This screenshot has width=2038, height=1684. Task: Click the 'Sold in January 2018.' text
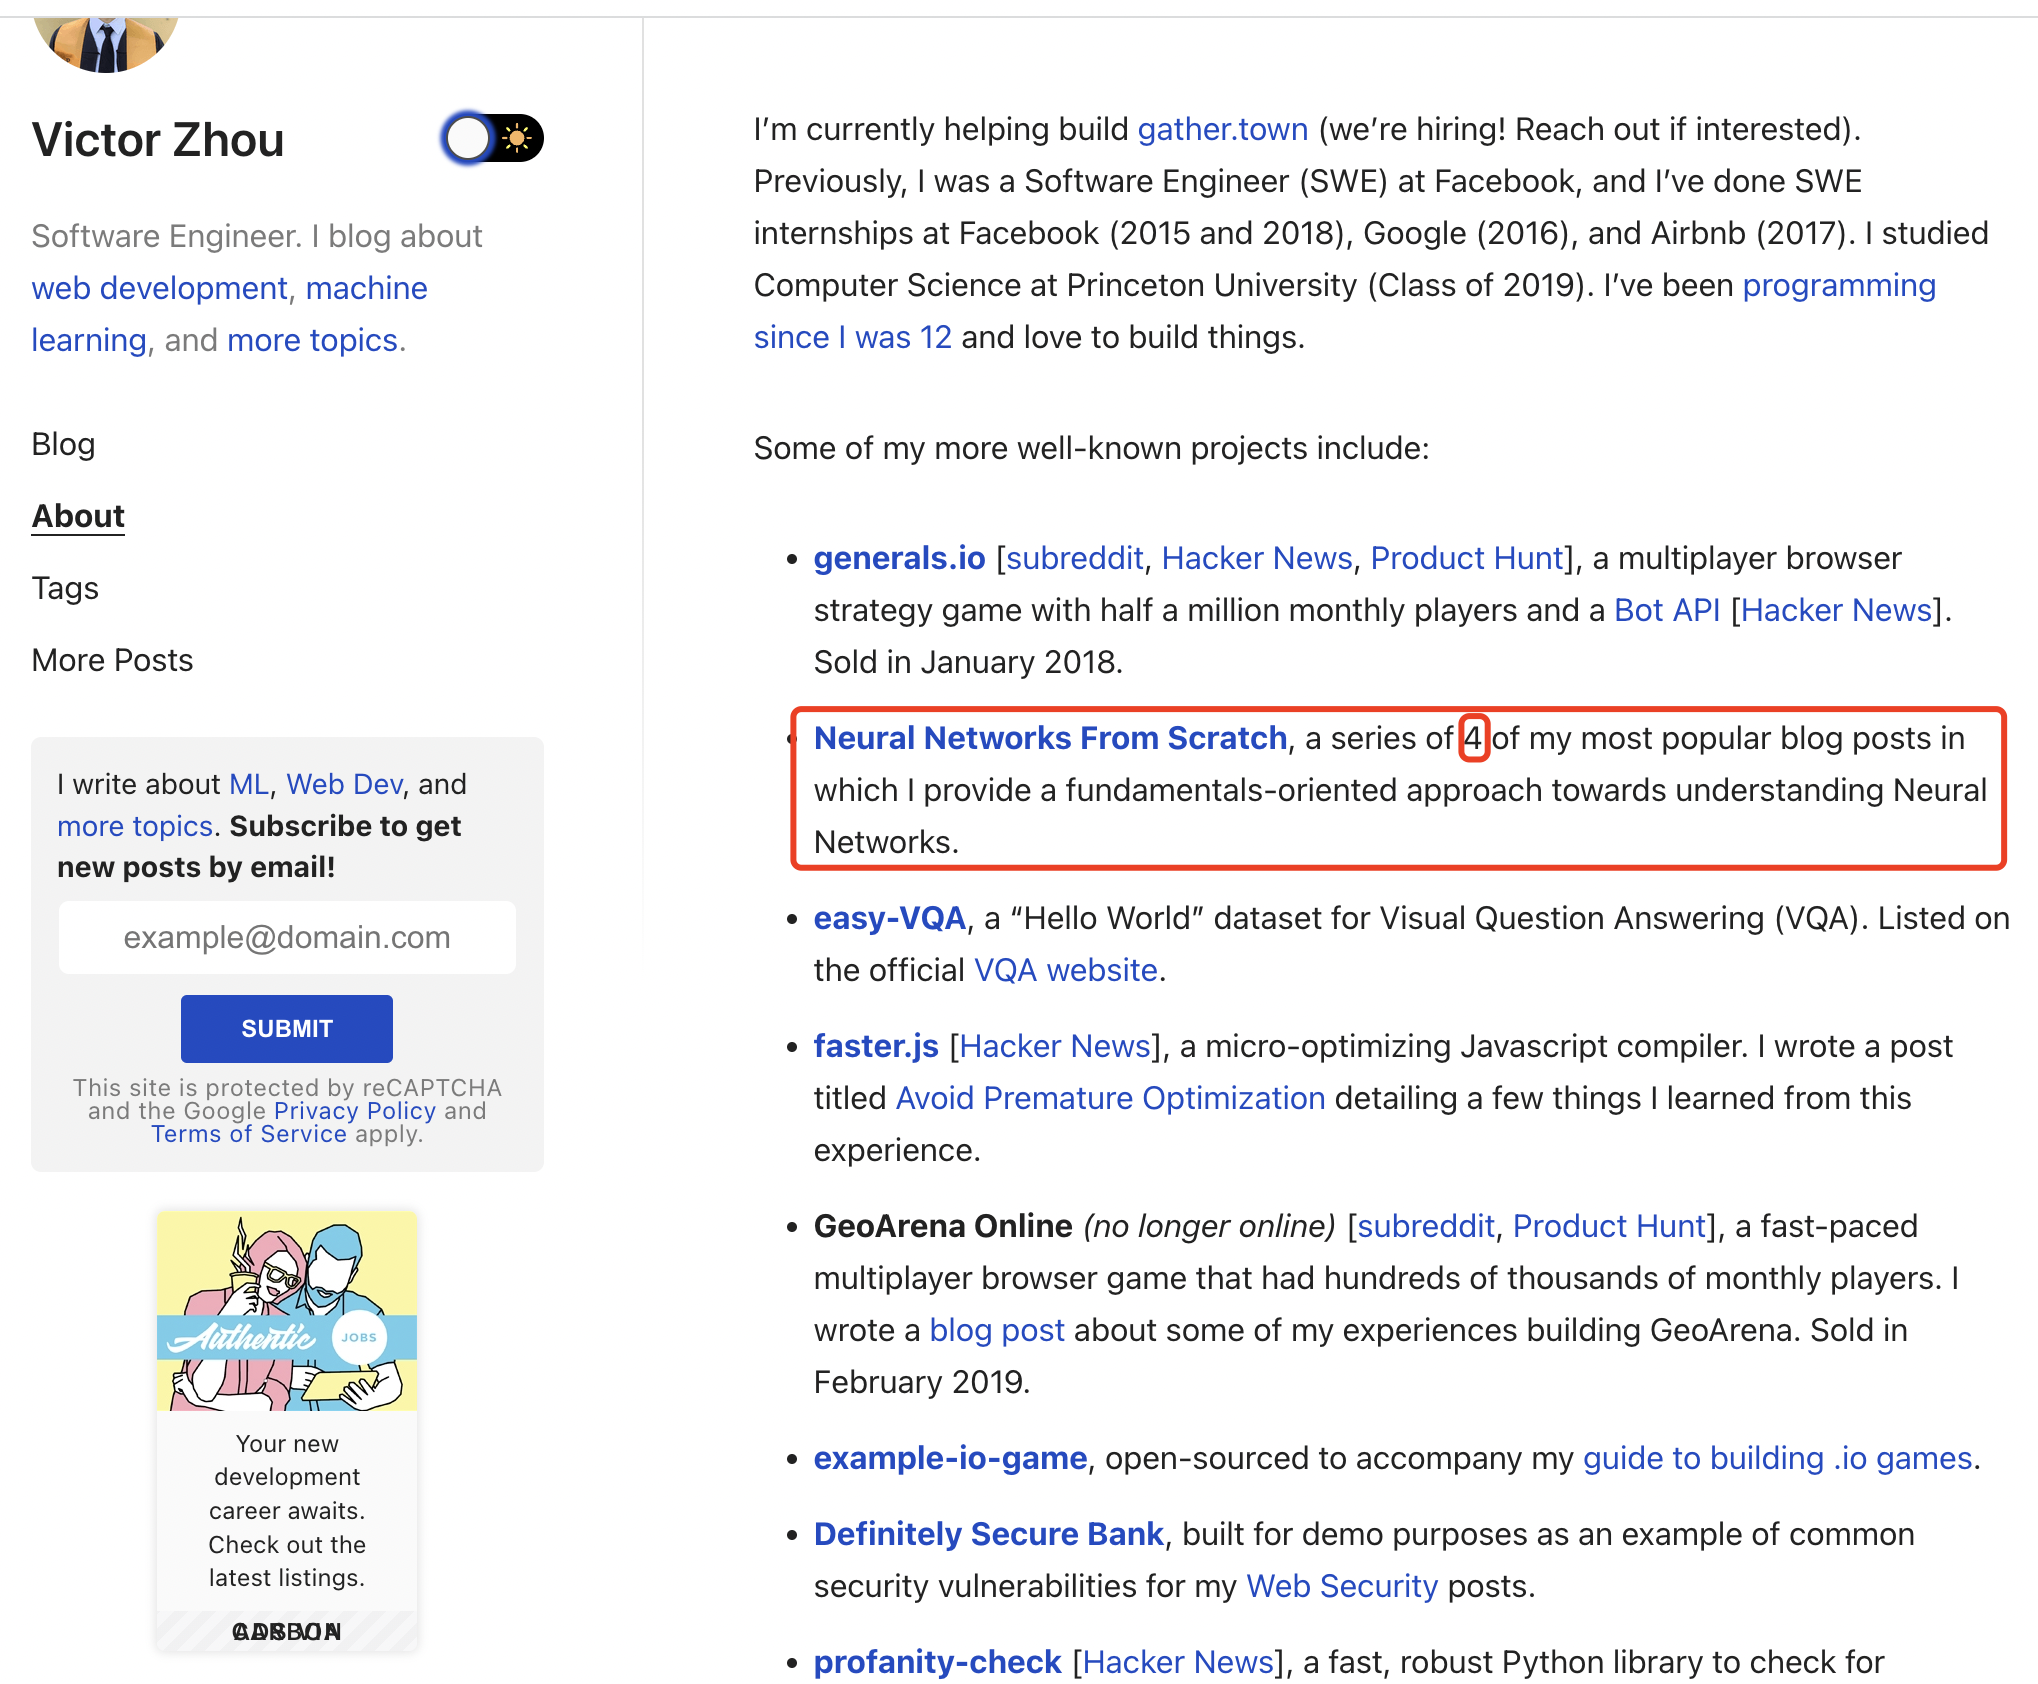[969, 662]
